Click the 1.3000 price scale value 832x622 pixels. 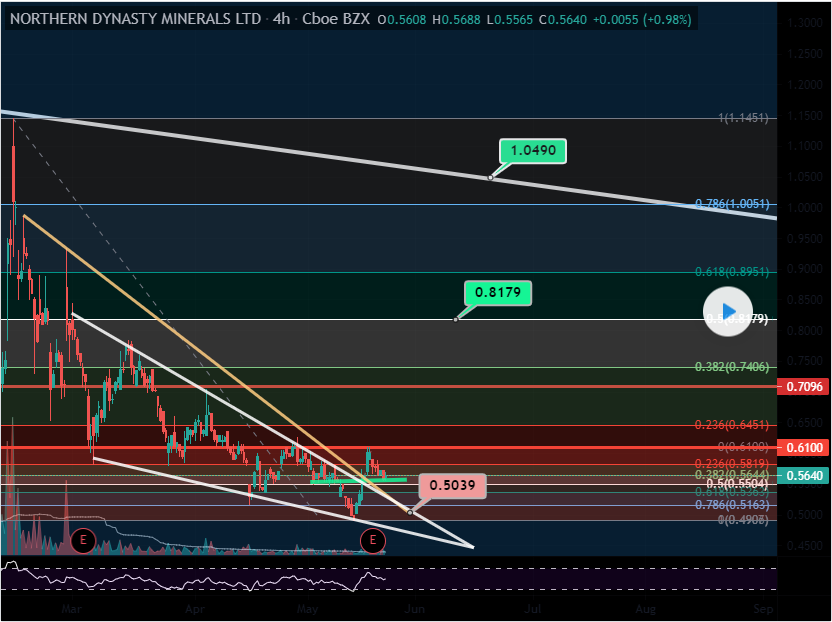[805, 23]
